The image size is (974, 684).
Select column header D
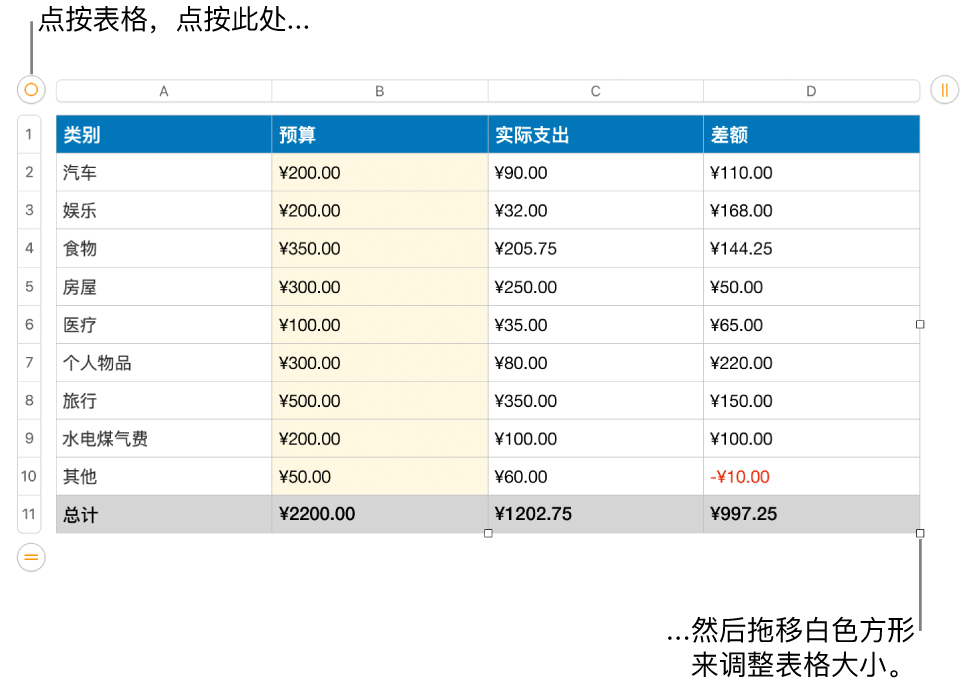[811, 90]
